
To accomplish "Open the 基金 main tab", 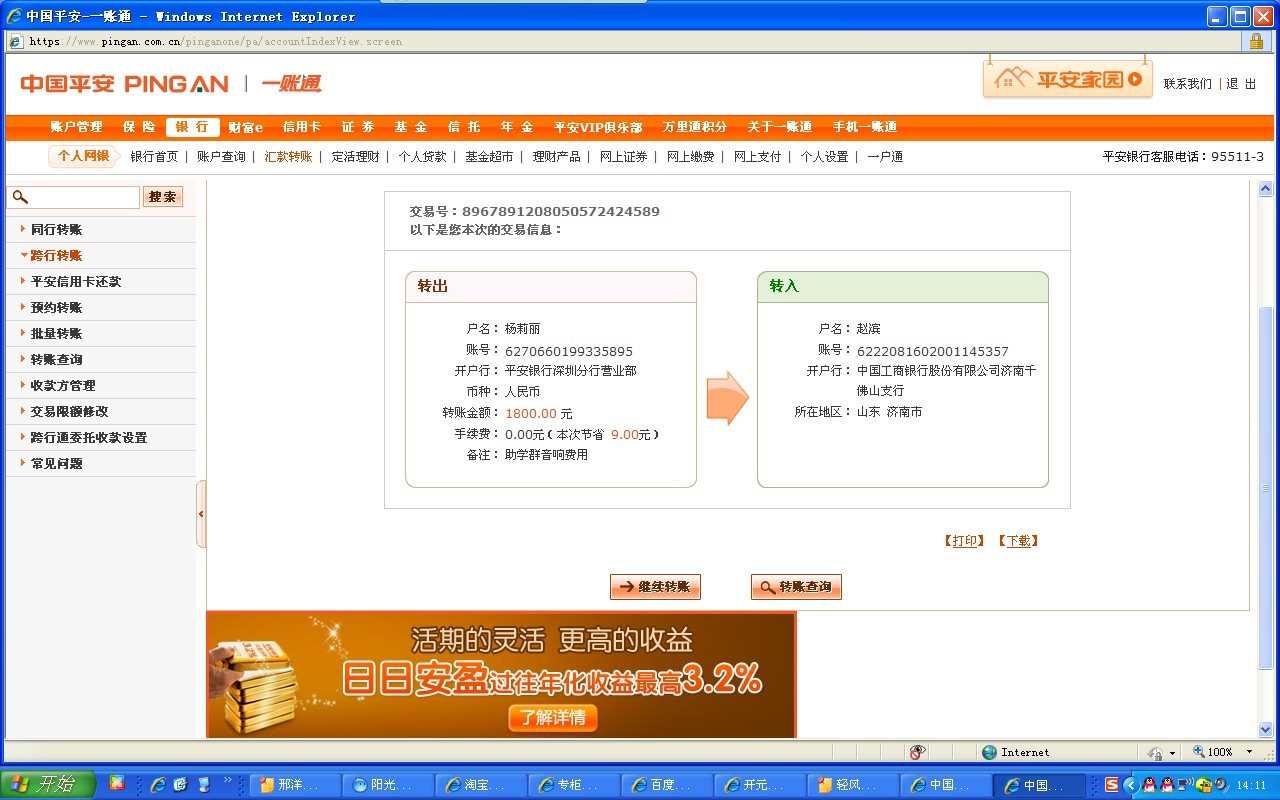I will [411, 127].
